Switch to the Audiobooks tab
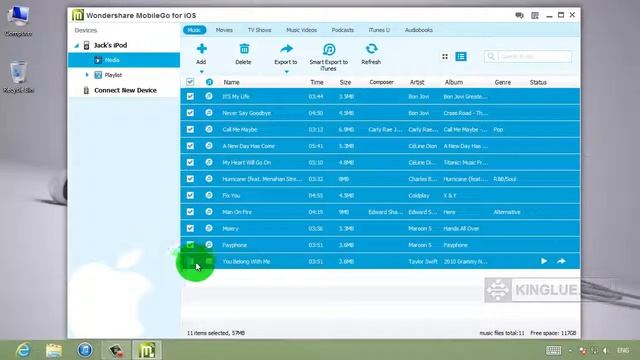This screenshot has height=360, width=640. tap(419, 30)
